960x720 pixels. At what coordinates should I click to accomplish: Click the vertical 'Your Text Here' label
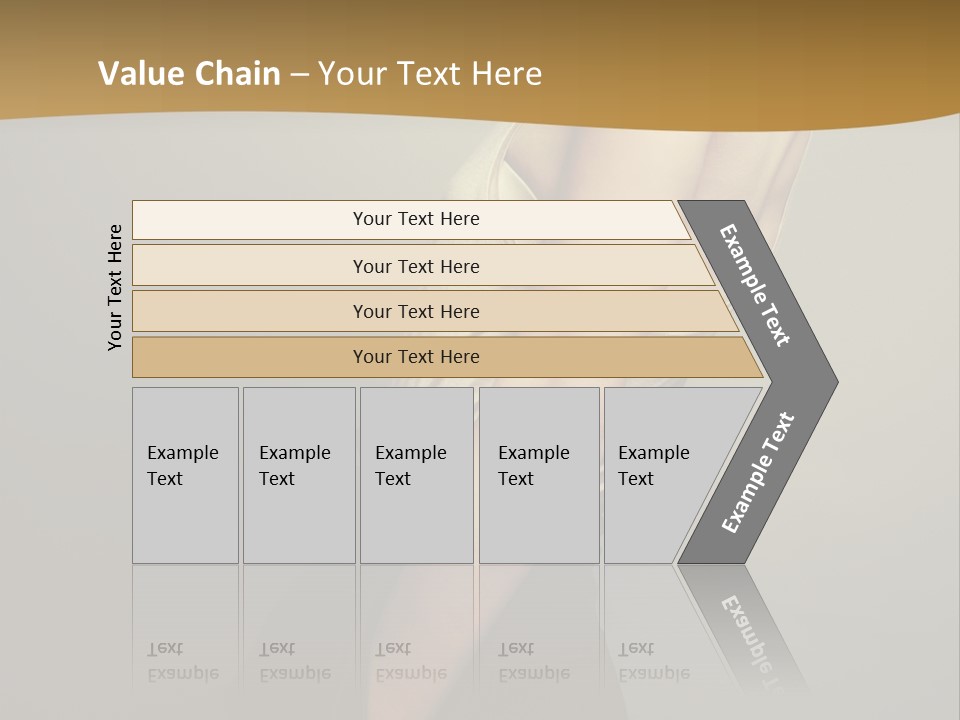115,288
